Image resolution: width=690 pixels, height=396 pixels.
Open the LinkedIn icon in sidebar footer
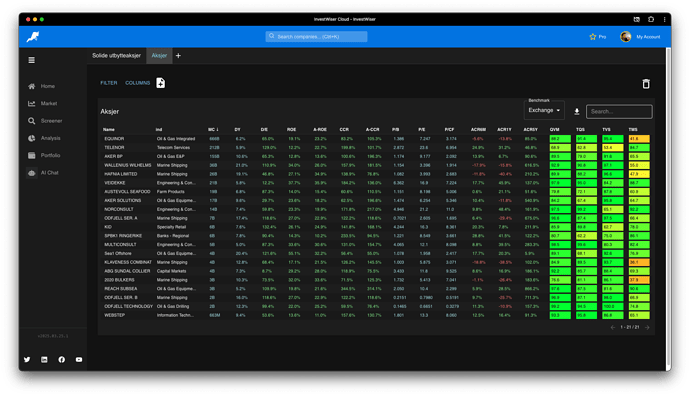pos(44,359)
